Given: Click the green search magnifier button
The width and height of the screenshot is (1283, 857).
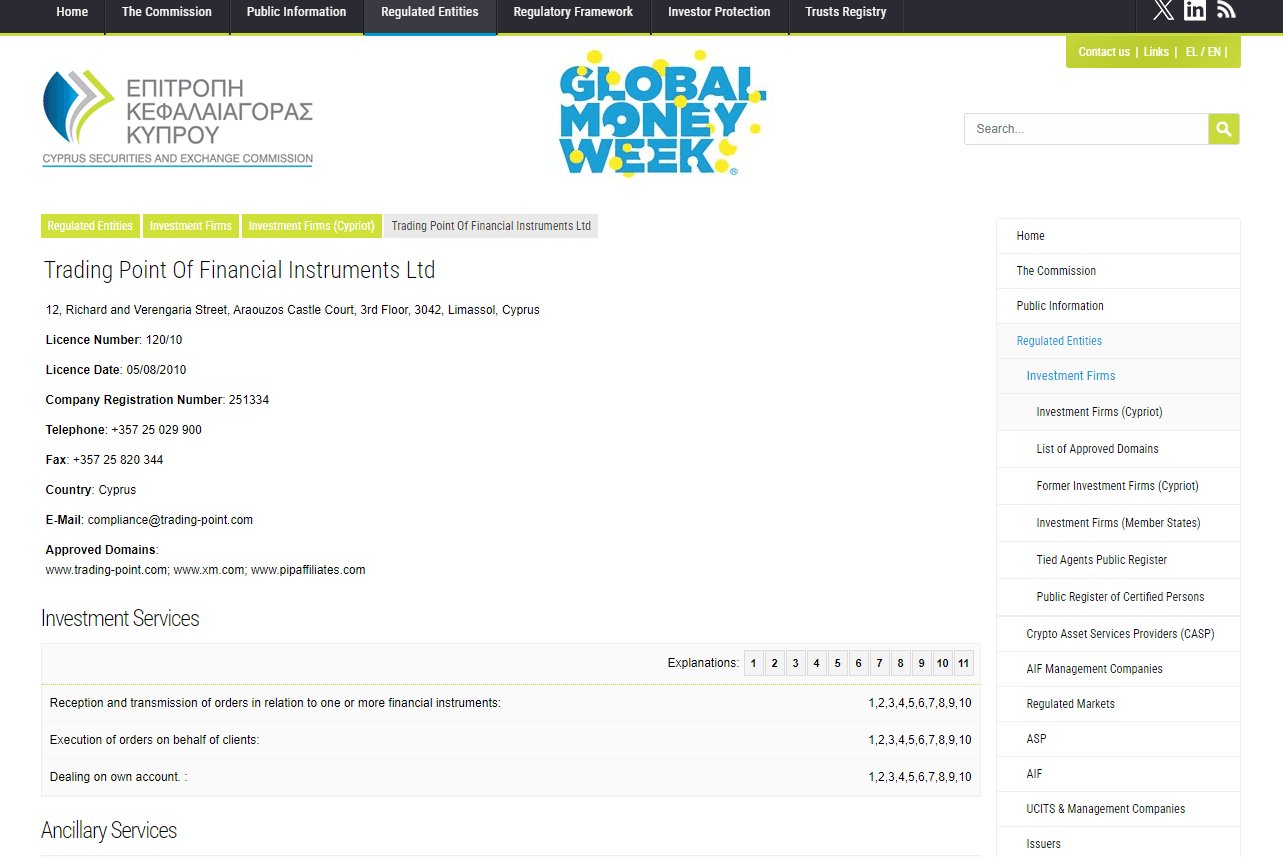Looking at the screenshot, I should (x=1224, y=129).
